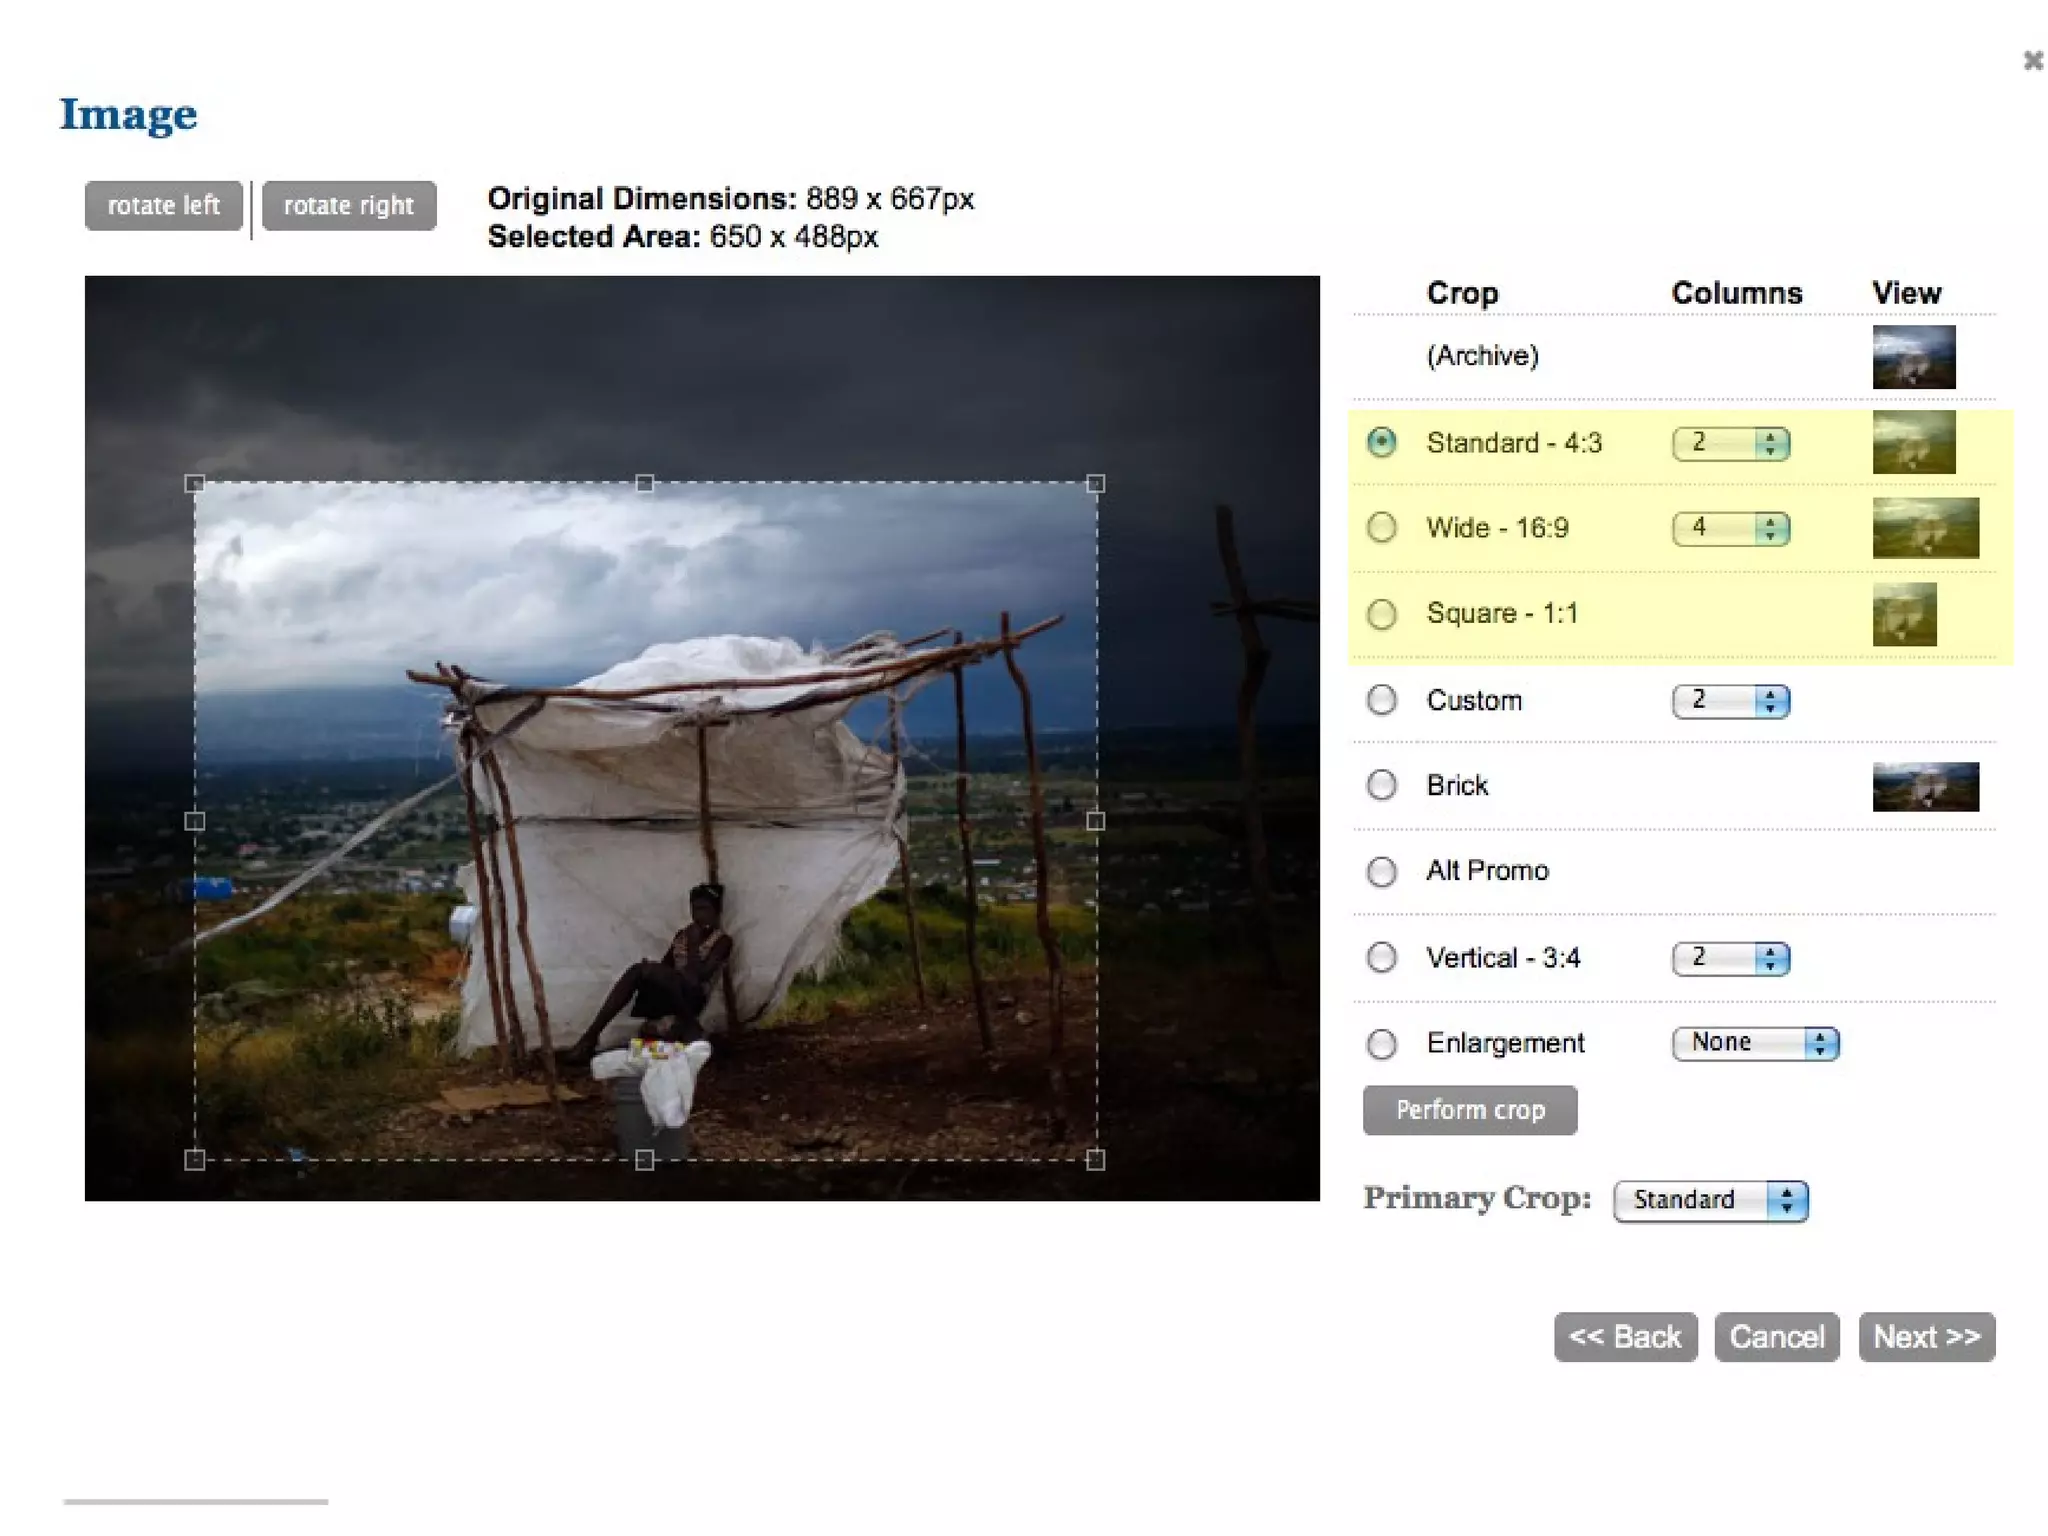The width and height of the screenshot is (2048, 1536).
Task: Select the Square - 1:1 radio button
Action: pos(1382,613)
